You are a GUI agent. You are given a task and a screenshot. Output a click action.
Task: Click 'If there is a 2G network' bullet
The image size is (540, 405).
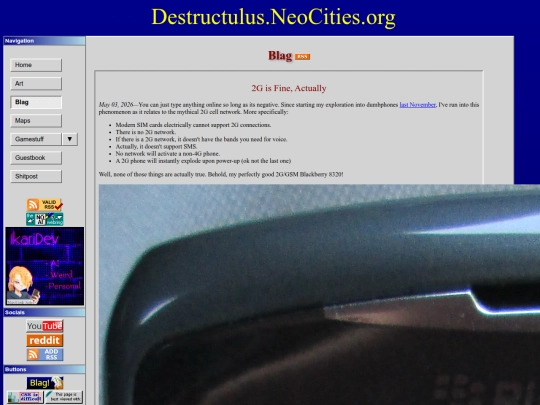(201, 139)
